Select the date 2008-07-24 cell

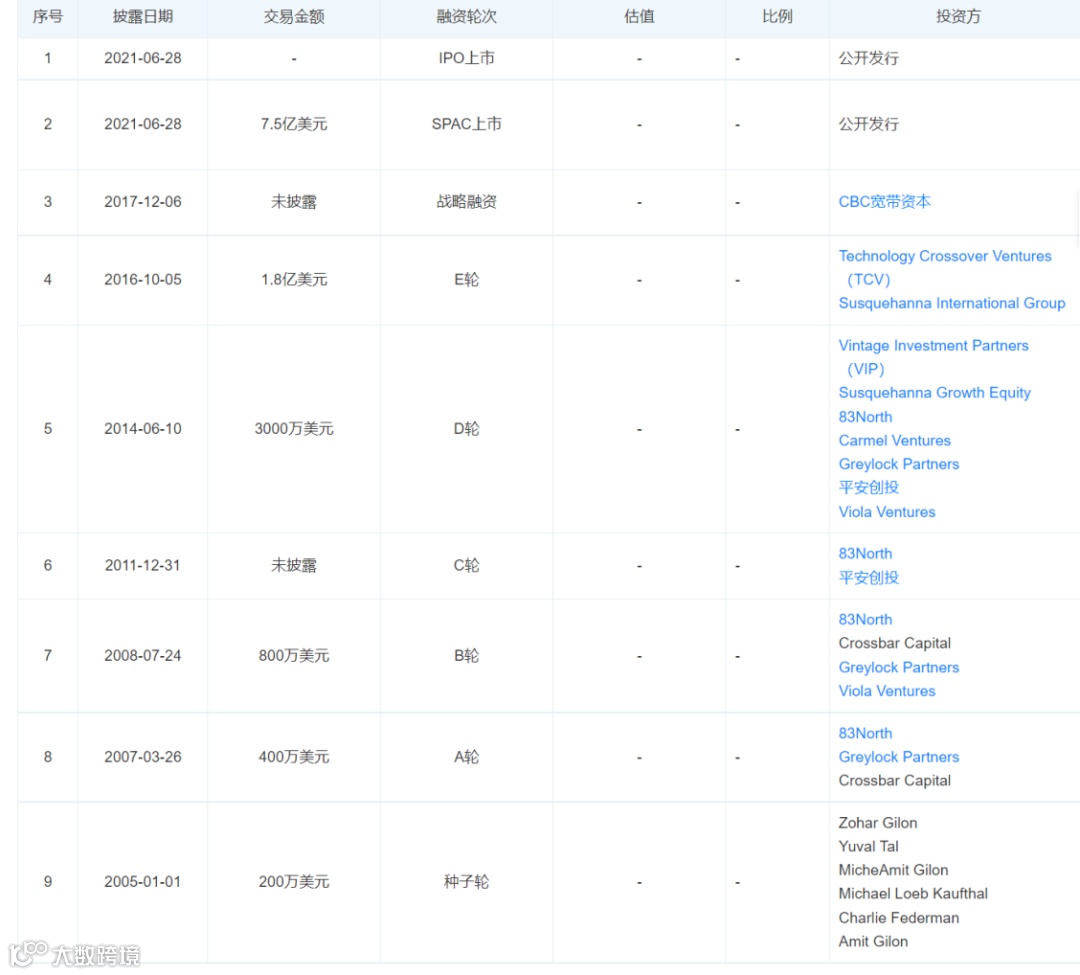143,656
